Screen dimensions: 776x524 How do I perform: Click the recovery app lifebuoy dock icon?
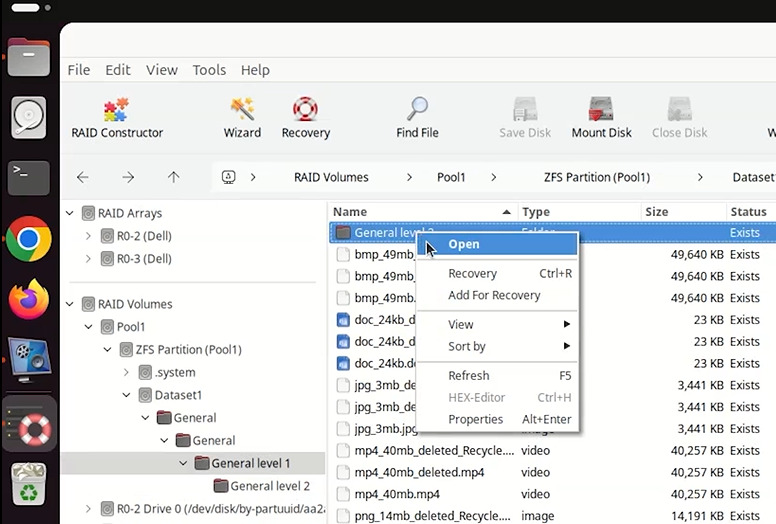coord(30,425)
